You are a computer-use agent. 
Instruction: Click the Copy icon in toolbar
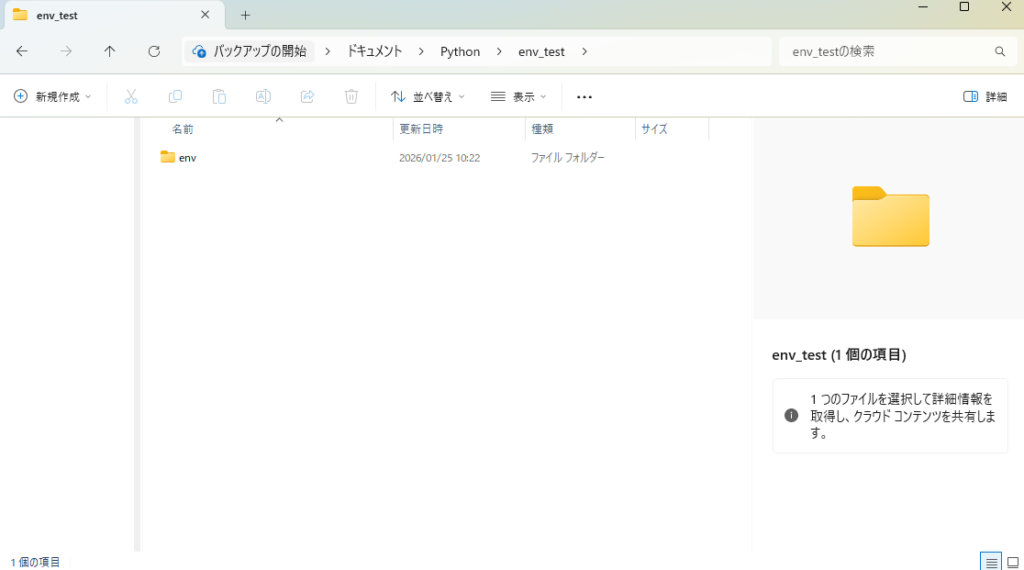(x=175, y=97)
